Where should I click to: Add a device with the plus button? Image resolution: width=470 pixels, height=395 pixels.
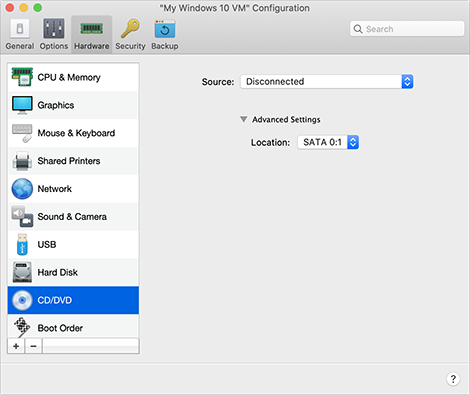16,346
